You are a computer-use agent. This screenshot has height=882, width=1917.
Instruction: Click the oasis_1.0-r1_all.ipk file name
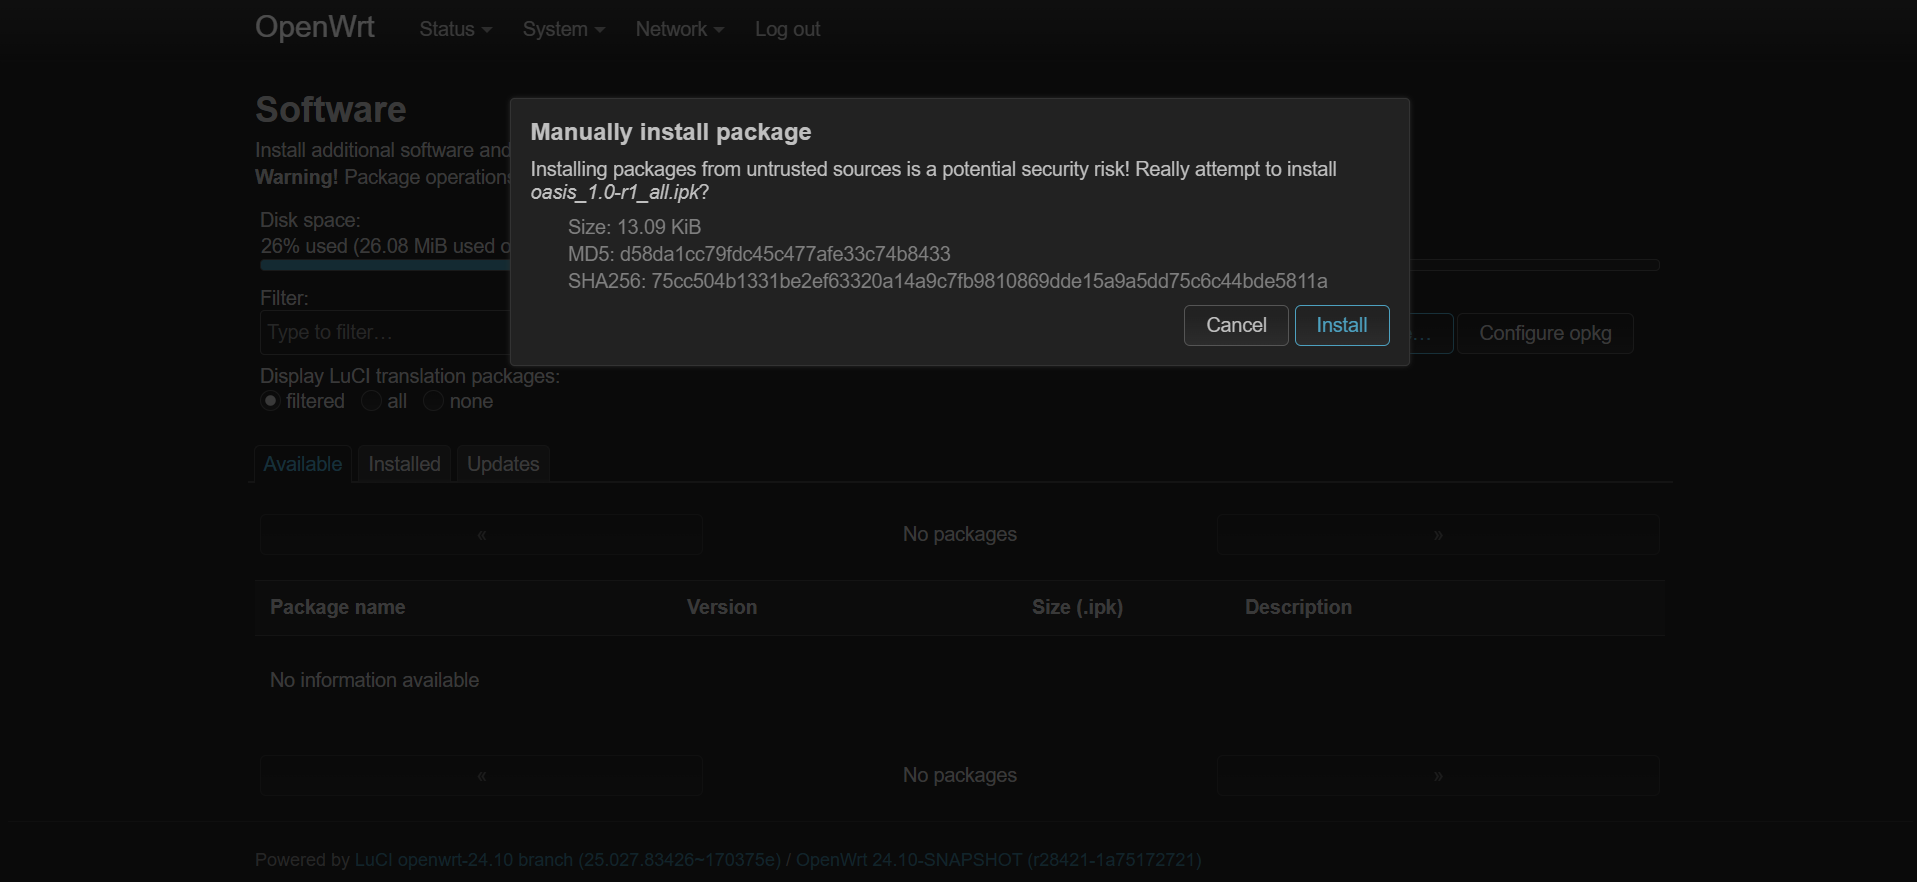(x=614, y=192)
